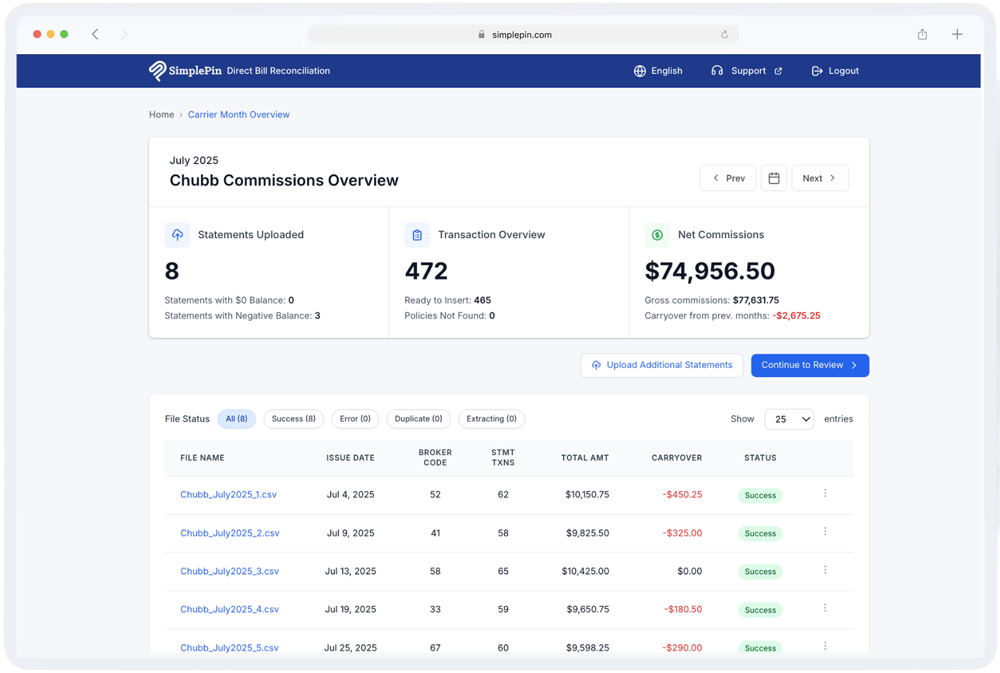
Task: Click browser forward arrow
Action: click(124, 34)
